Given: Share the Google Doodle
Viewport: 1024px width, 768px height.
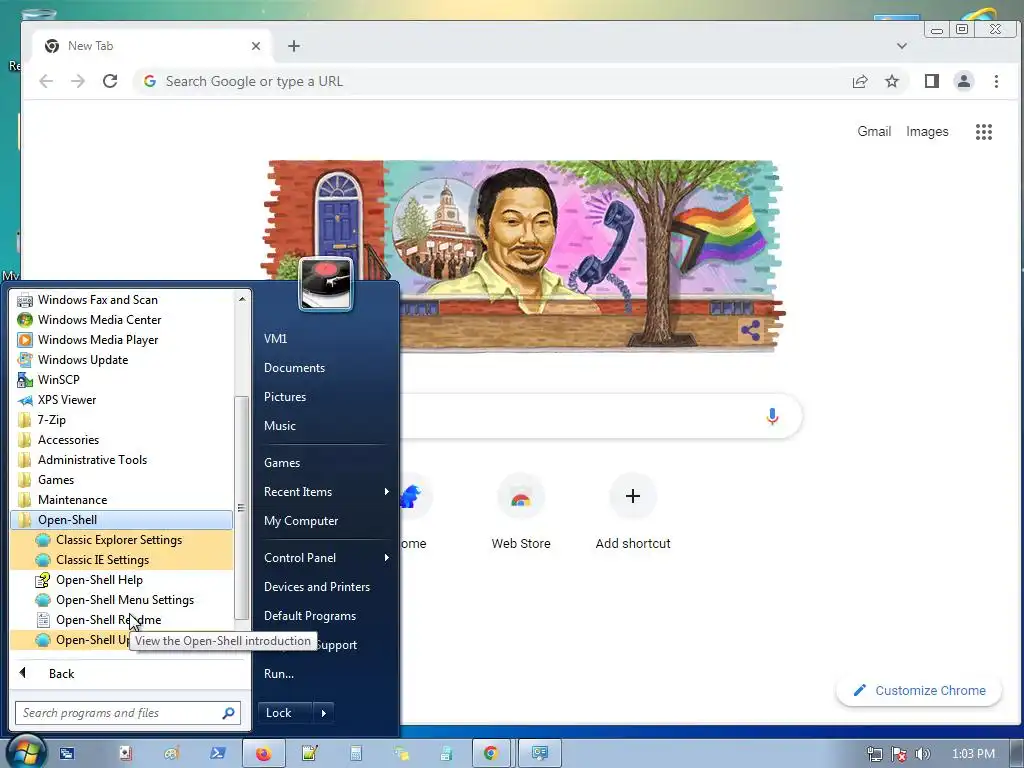Looking at the screenshot, I should pyautogui.click(x=750, y=330).
